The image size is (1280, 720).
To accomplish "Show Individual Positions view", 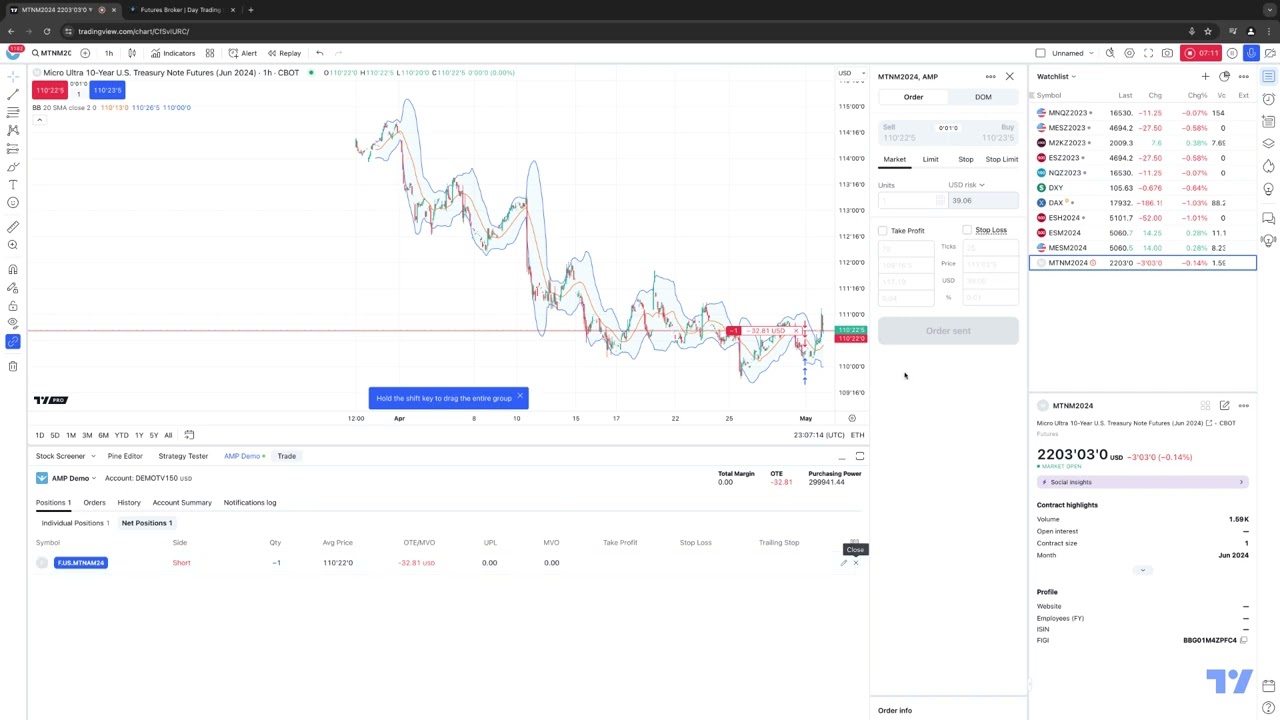I will [76, 523].
